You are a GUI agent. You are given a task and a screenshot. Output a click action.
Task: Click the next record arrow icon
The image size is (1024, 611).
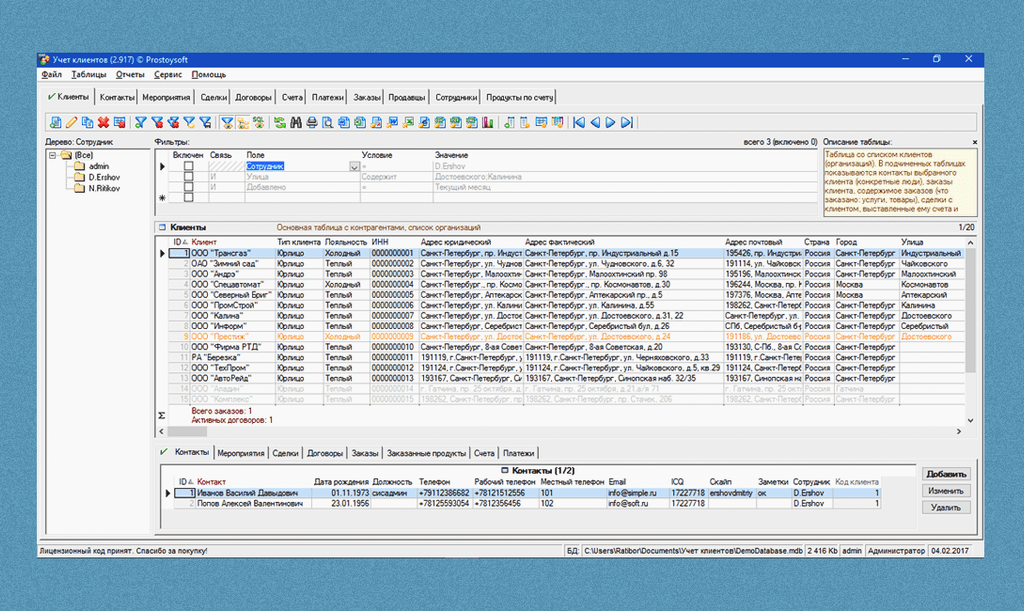point(611,123)
